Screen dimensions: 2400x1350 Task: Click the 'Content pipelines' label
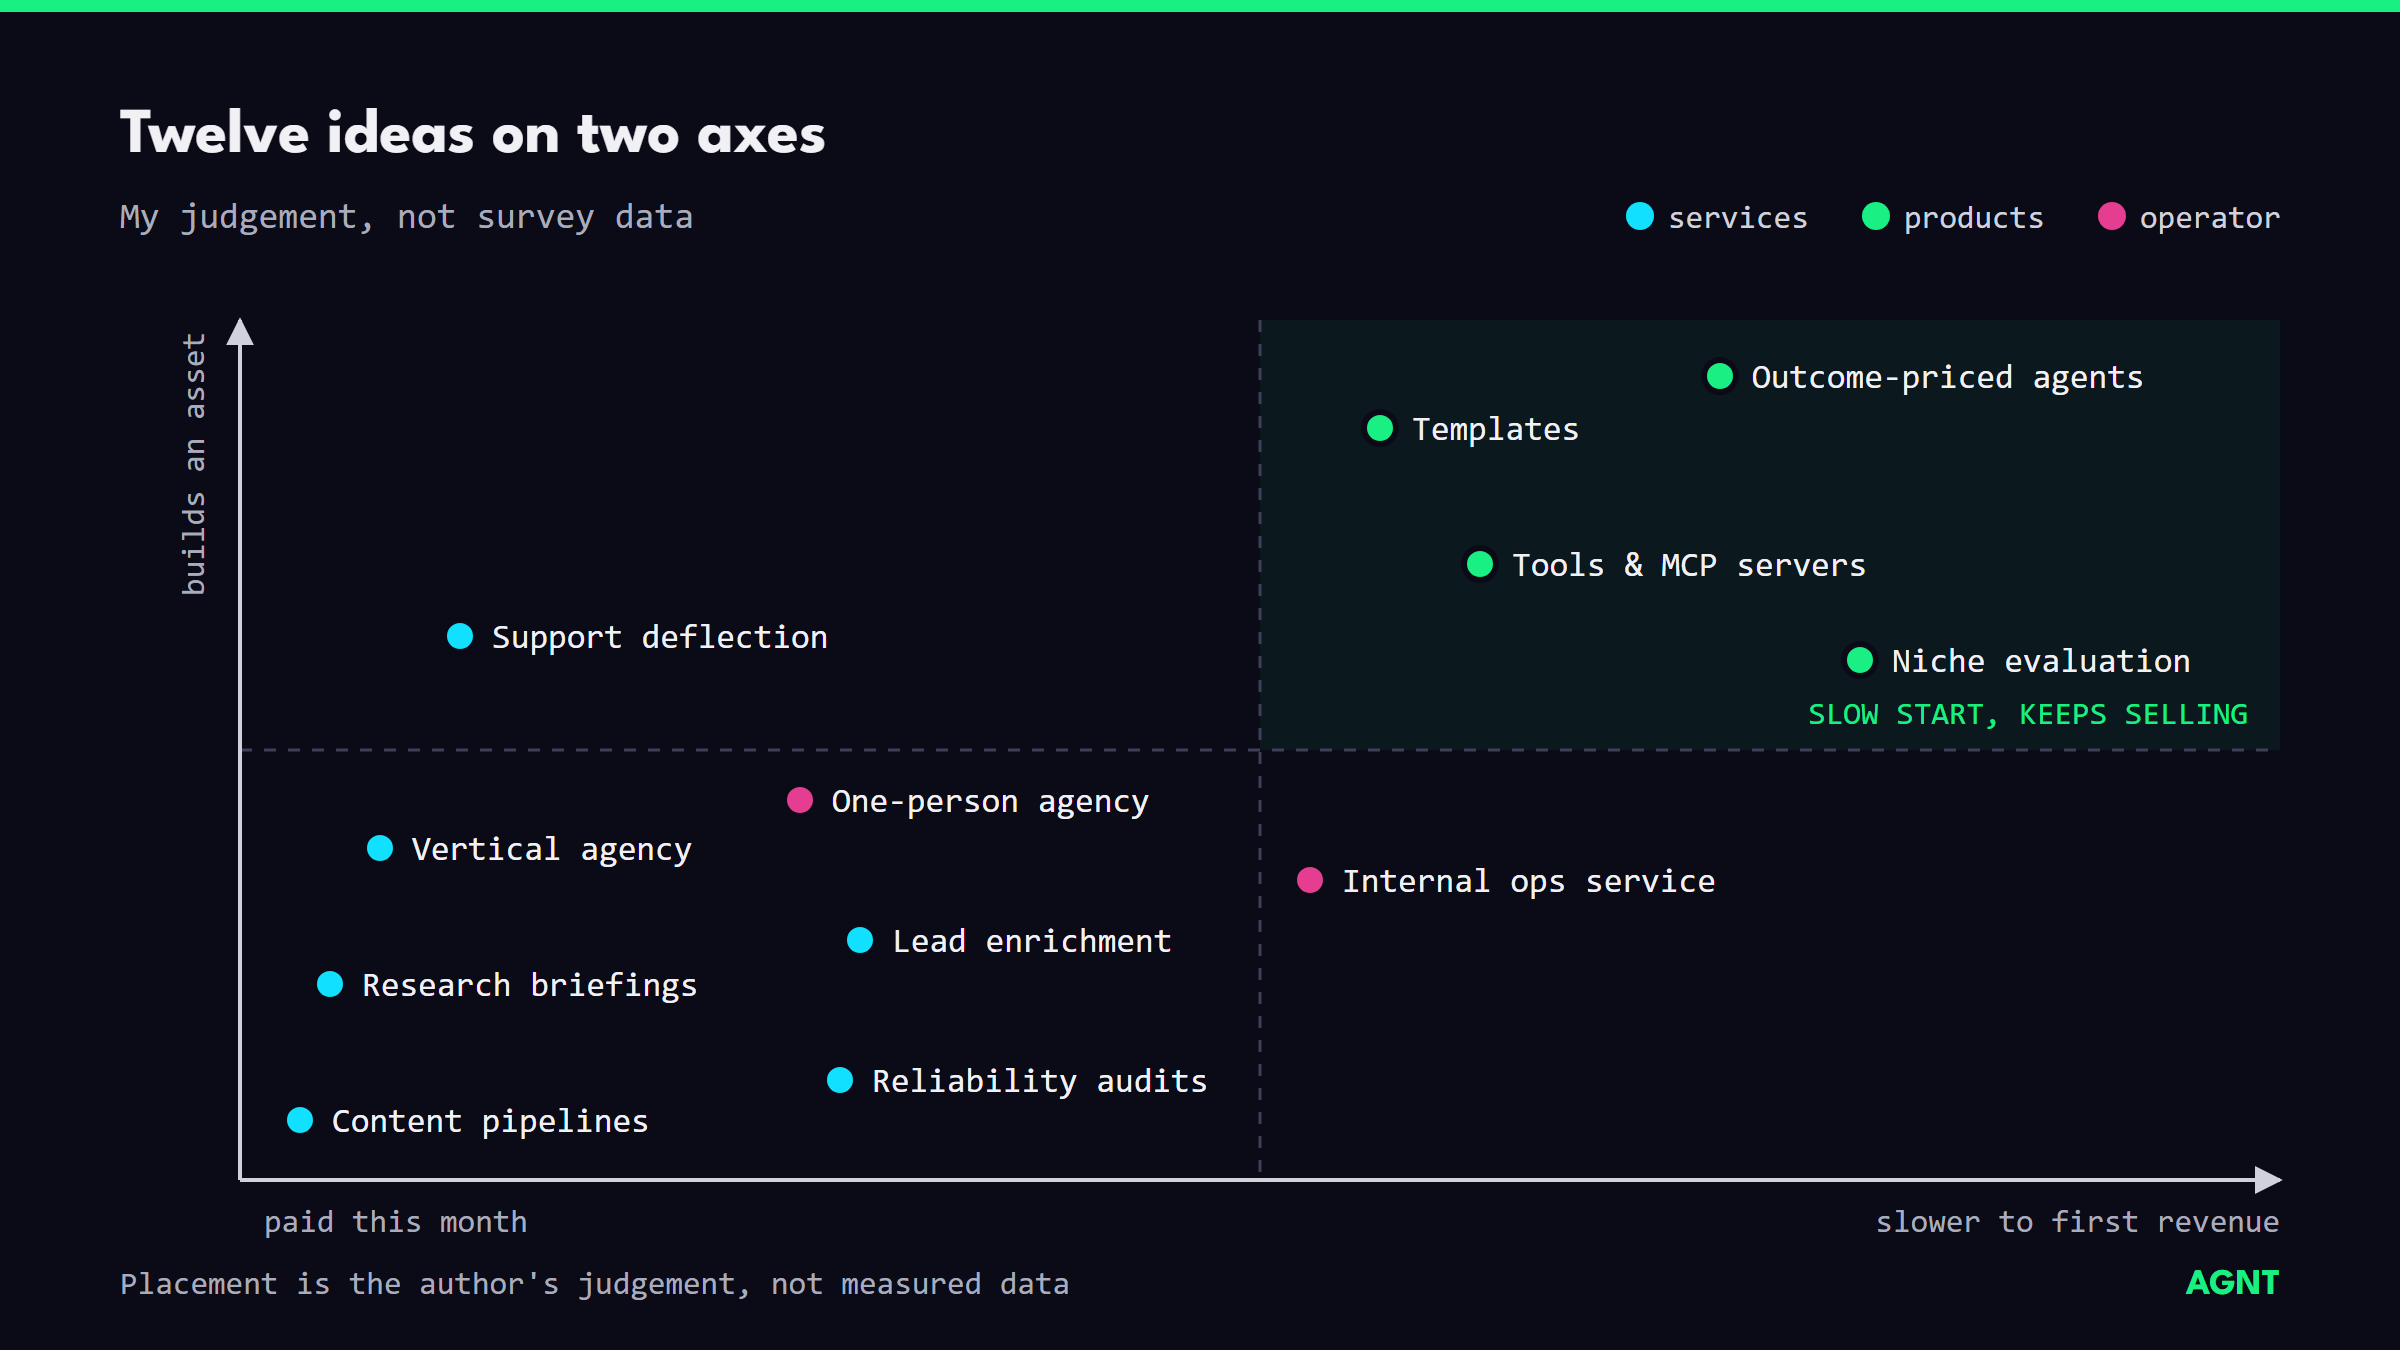click(490, 1122)
